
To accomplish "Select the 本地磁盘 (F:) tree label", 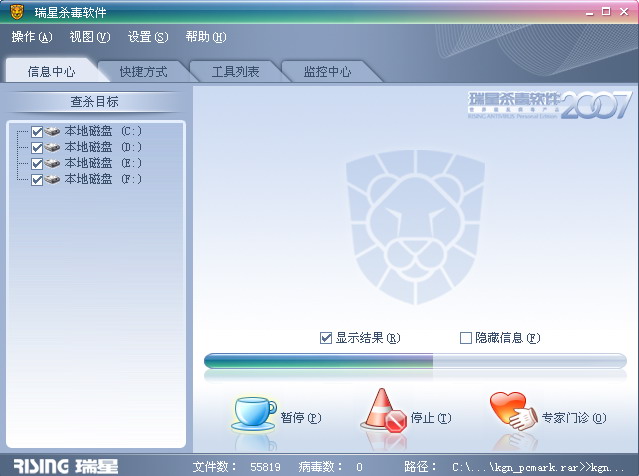I will tap(103, 179).
